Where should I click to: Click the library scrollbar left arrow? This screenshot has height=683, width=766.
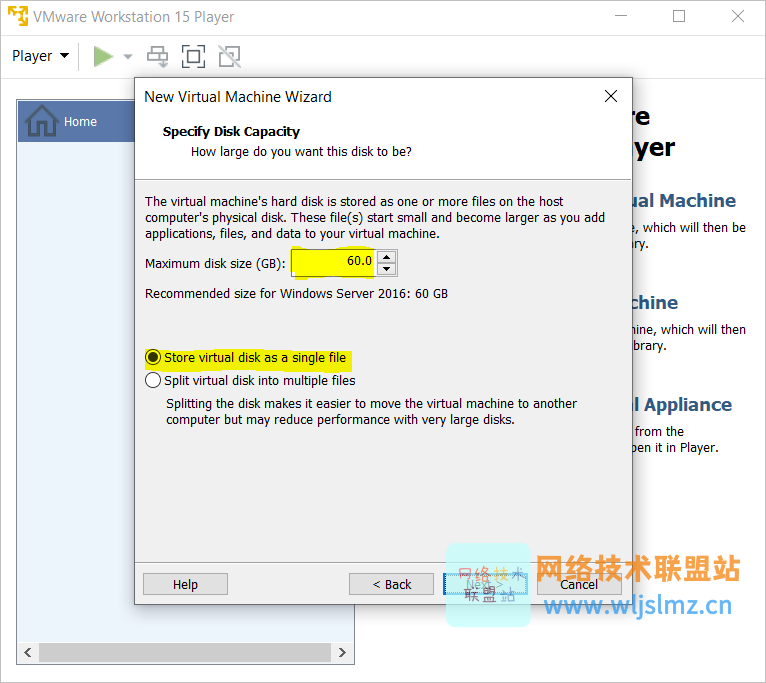28,653
